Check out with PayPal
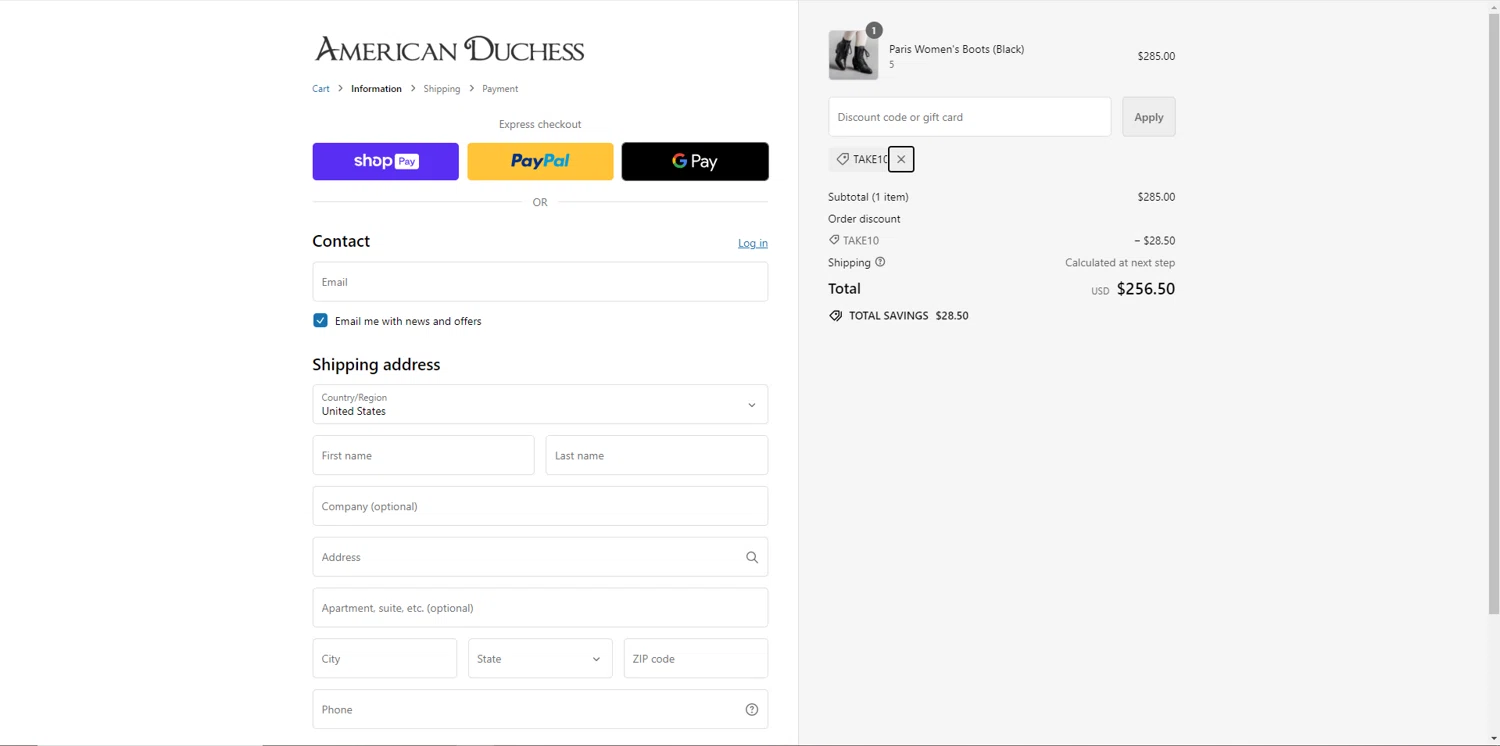This screenshot has height=746, width=1500. [540, 161]
